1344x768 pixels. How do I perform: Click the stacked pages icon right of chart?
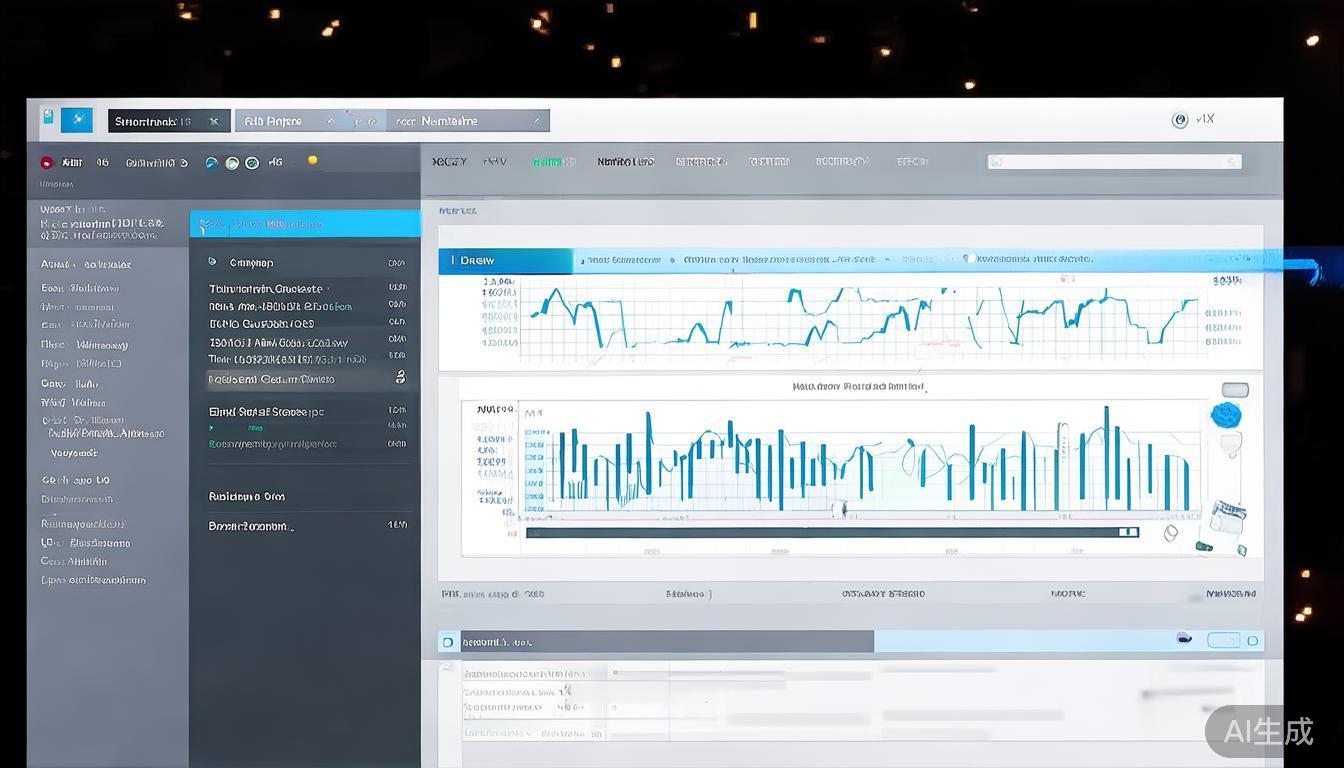[x=1227, y=515]
